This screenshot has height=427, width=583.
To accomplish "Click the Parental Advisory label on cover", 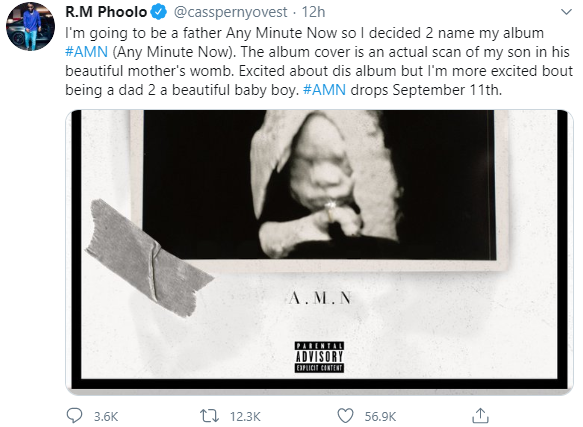I will (319, 357).
